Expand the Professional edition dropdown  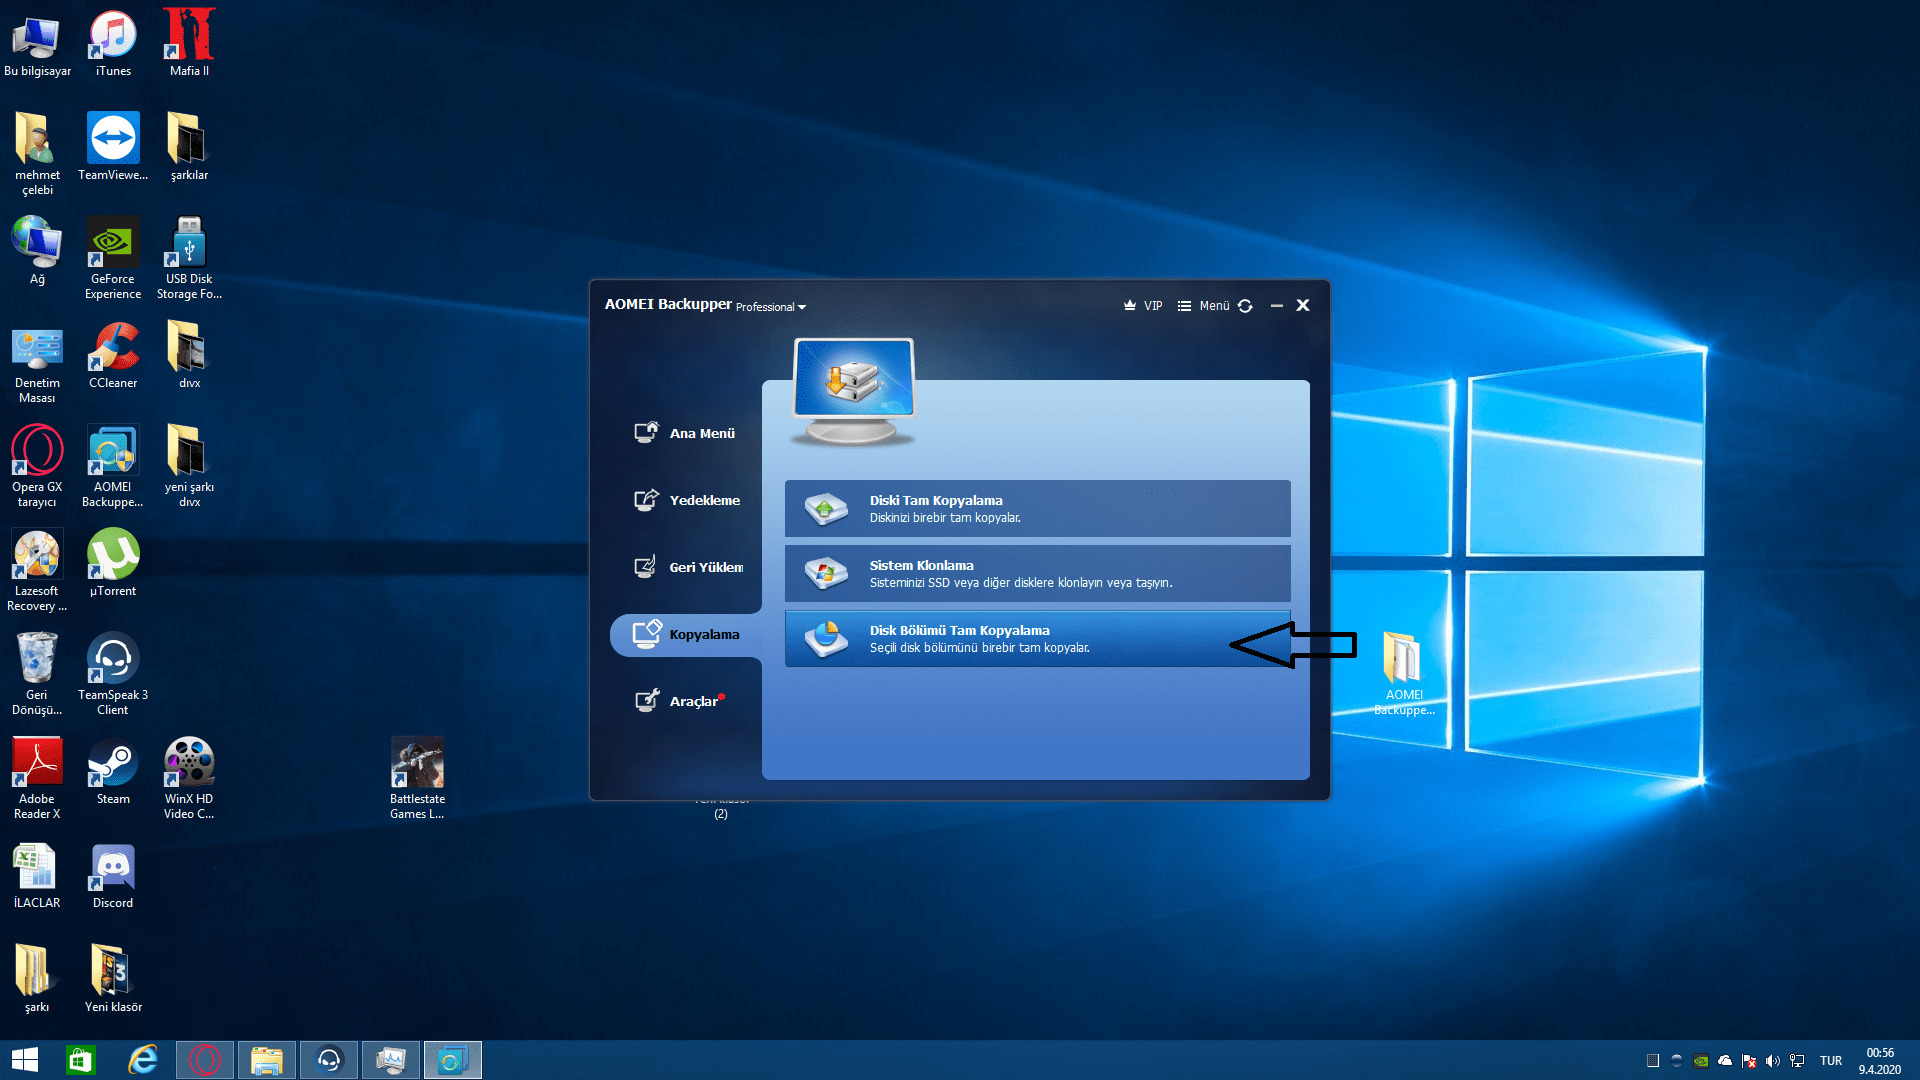pos(771,307)
